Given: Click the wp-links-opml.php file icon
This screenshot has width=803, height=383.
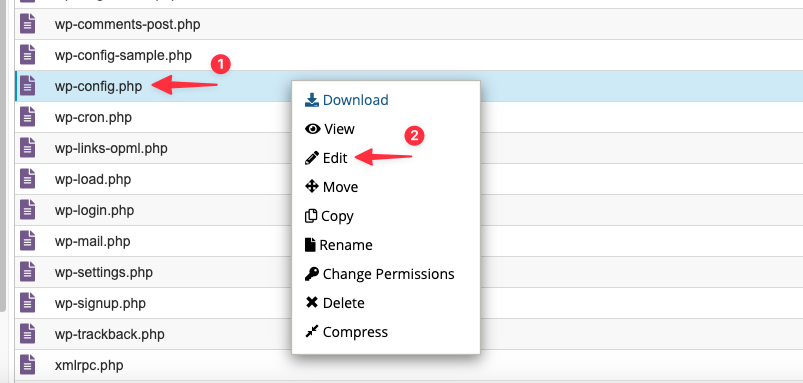Looking at the screenshot, I should tap(28, 147).
